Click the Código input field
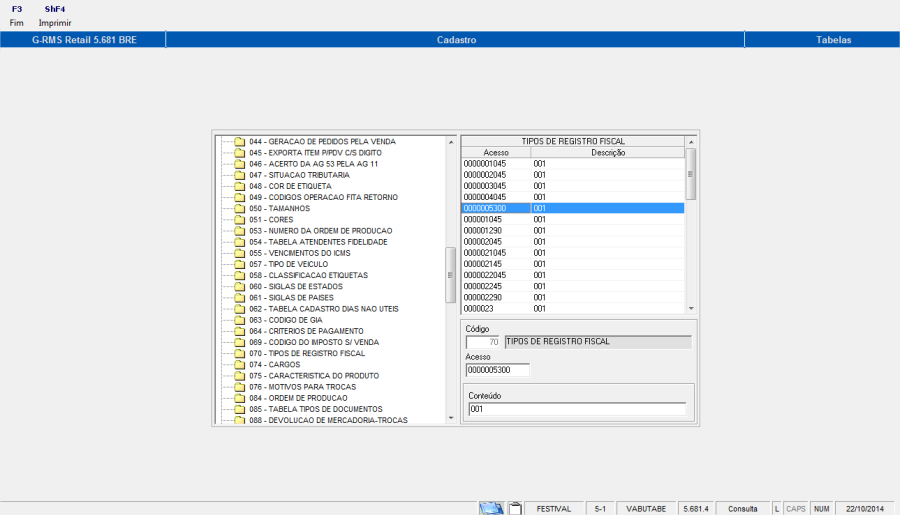Image resolution: width=900 pixels, height=515 pixels. click(x=482, y=342)
